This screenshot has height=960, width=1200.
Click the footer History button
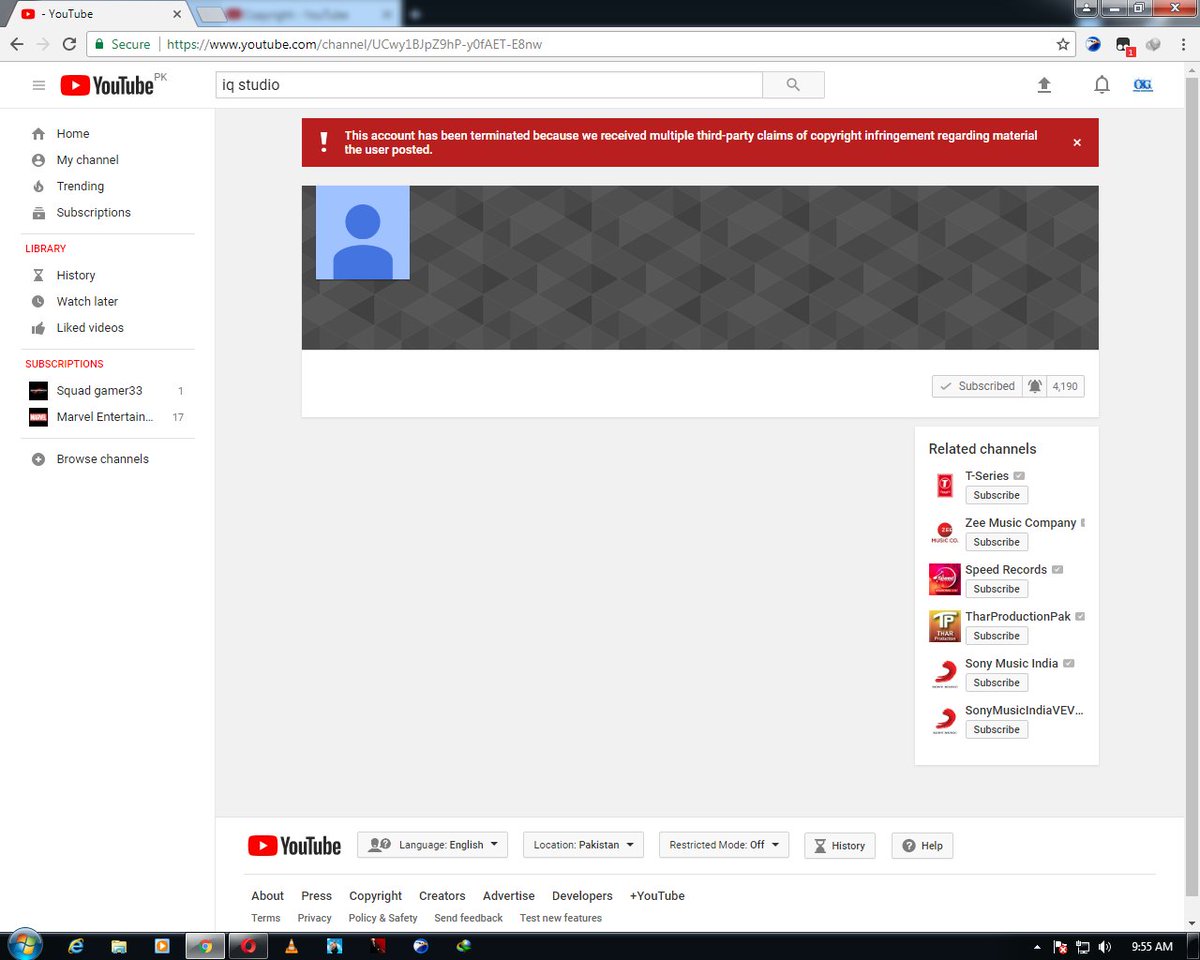point(840,845)
